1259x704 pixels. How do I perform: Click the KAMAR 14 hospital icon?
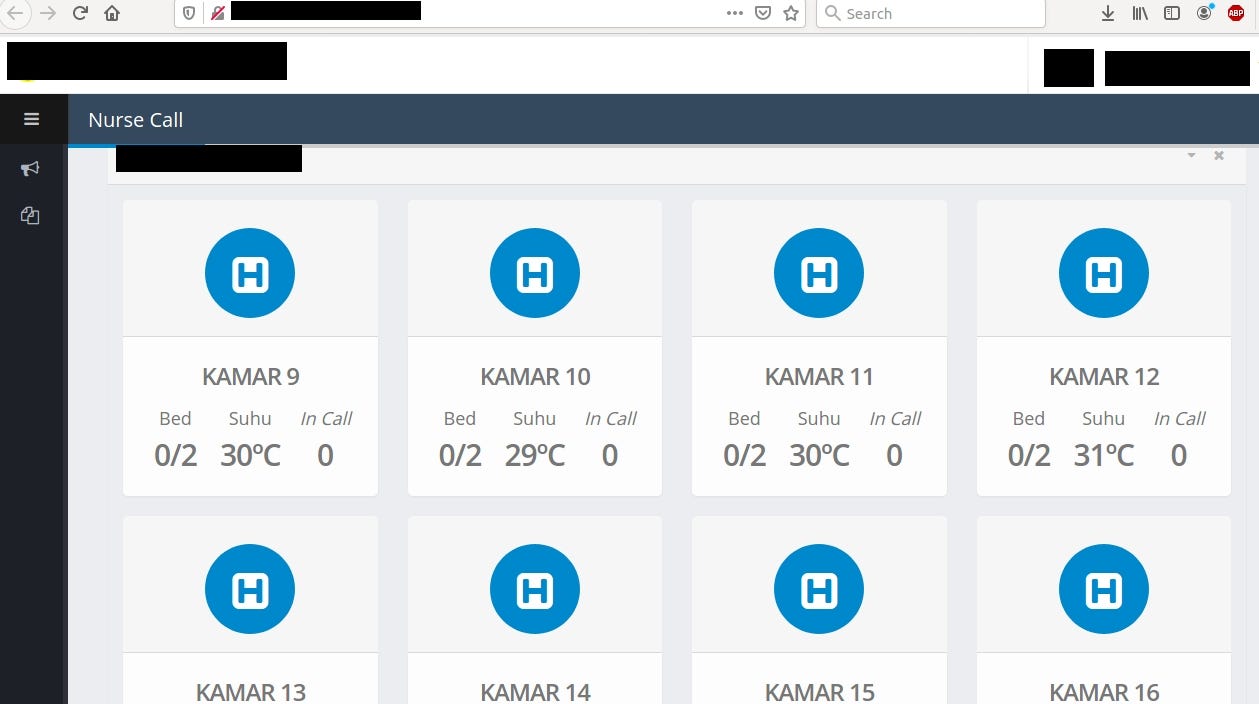[535, 589]
